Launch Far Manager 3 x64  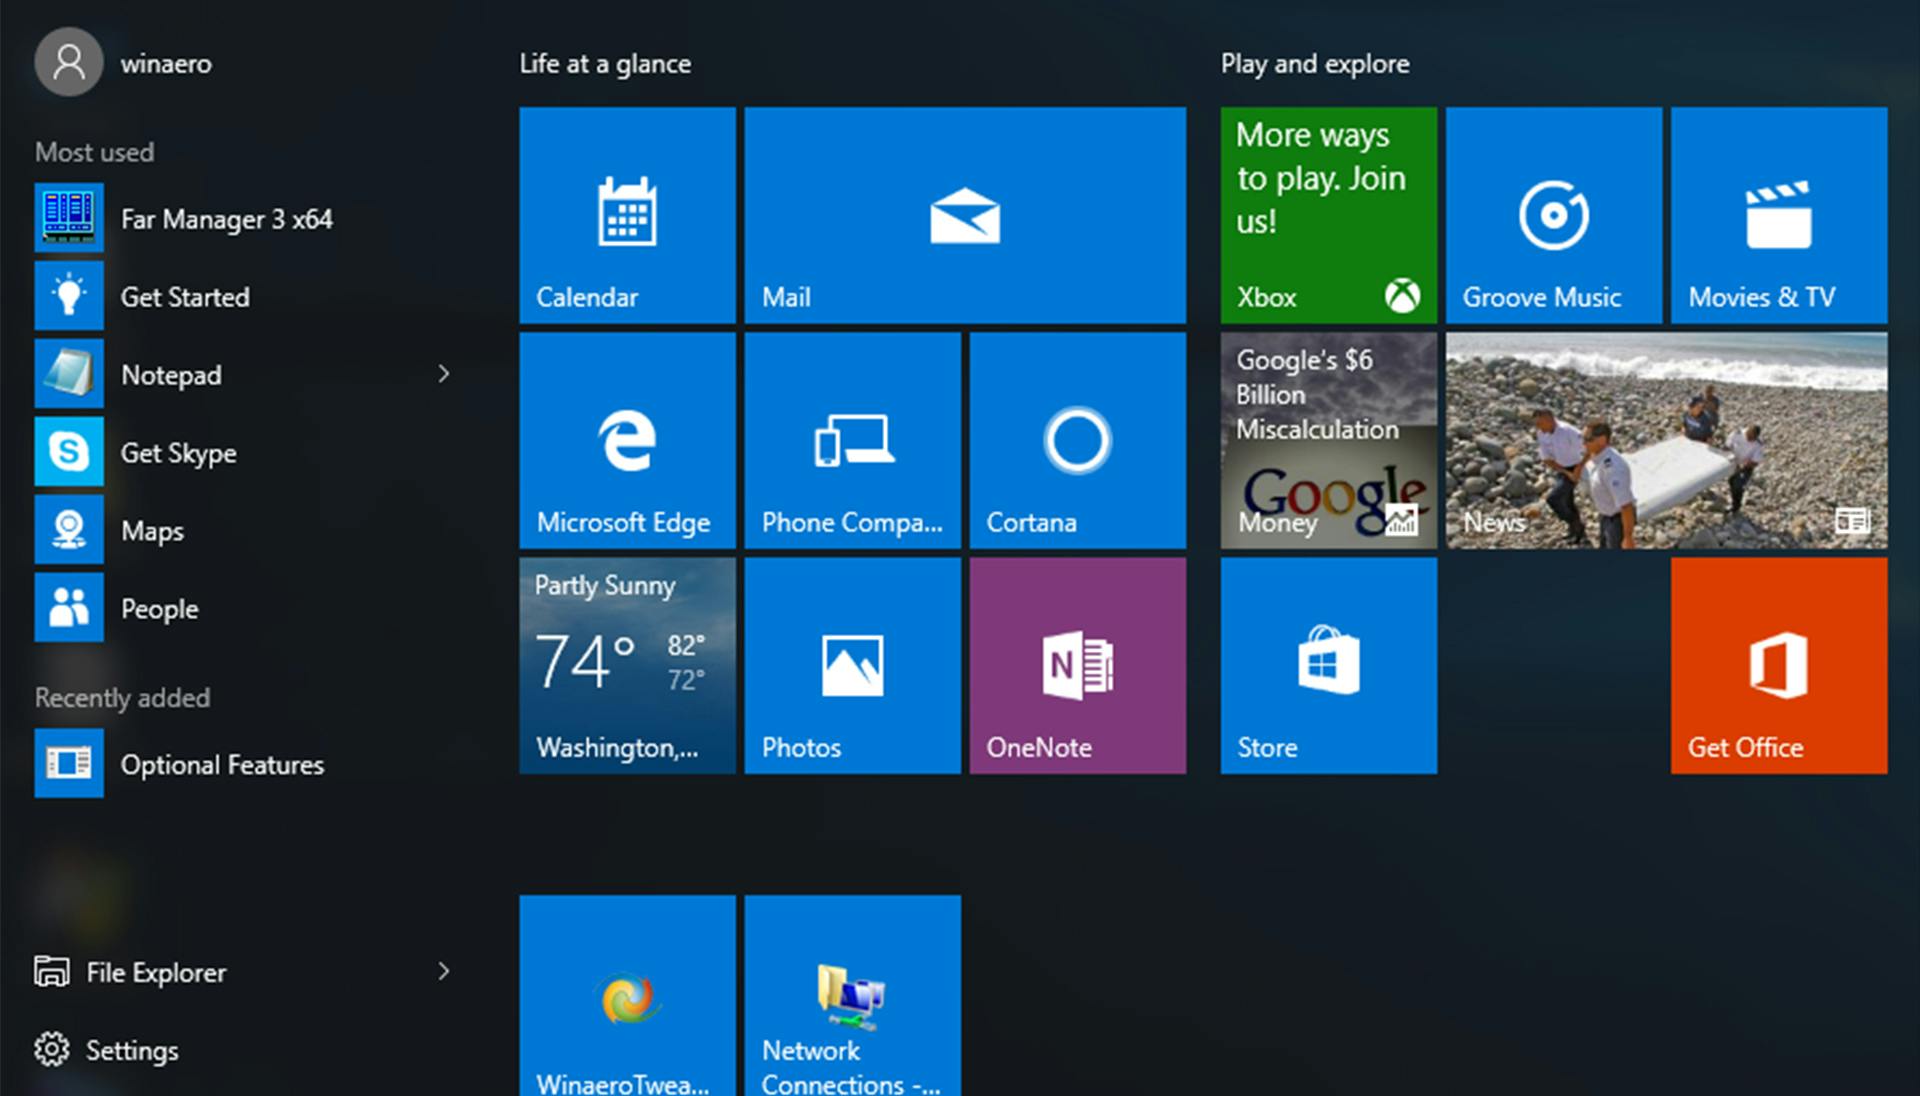227,218
